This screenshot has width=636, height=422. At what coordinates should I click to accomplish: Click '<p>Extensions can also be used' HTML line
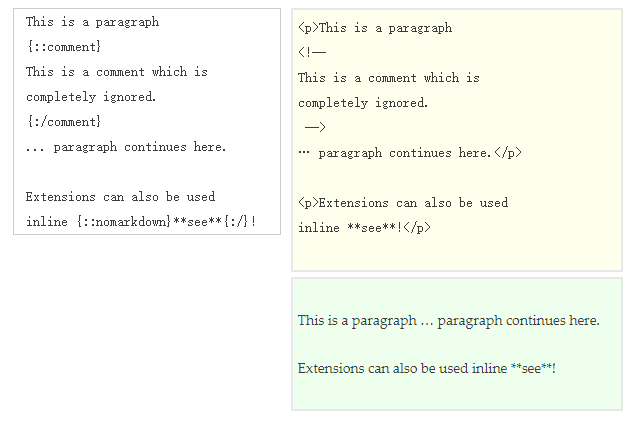[403, 203]
